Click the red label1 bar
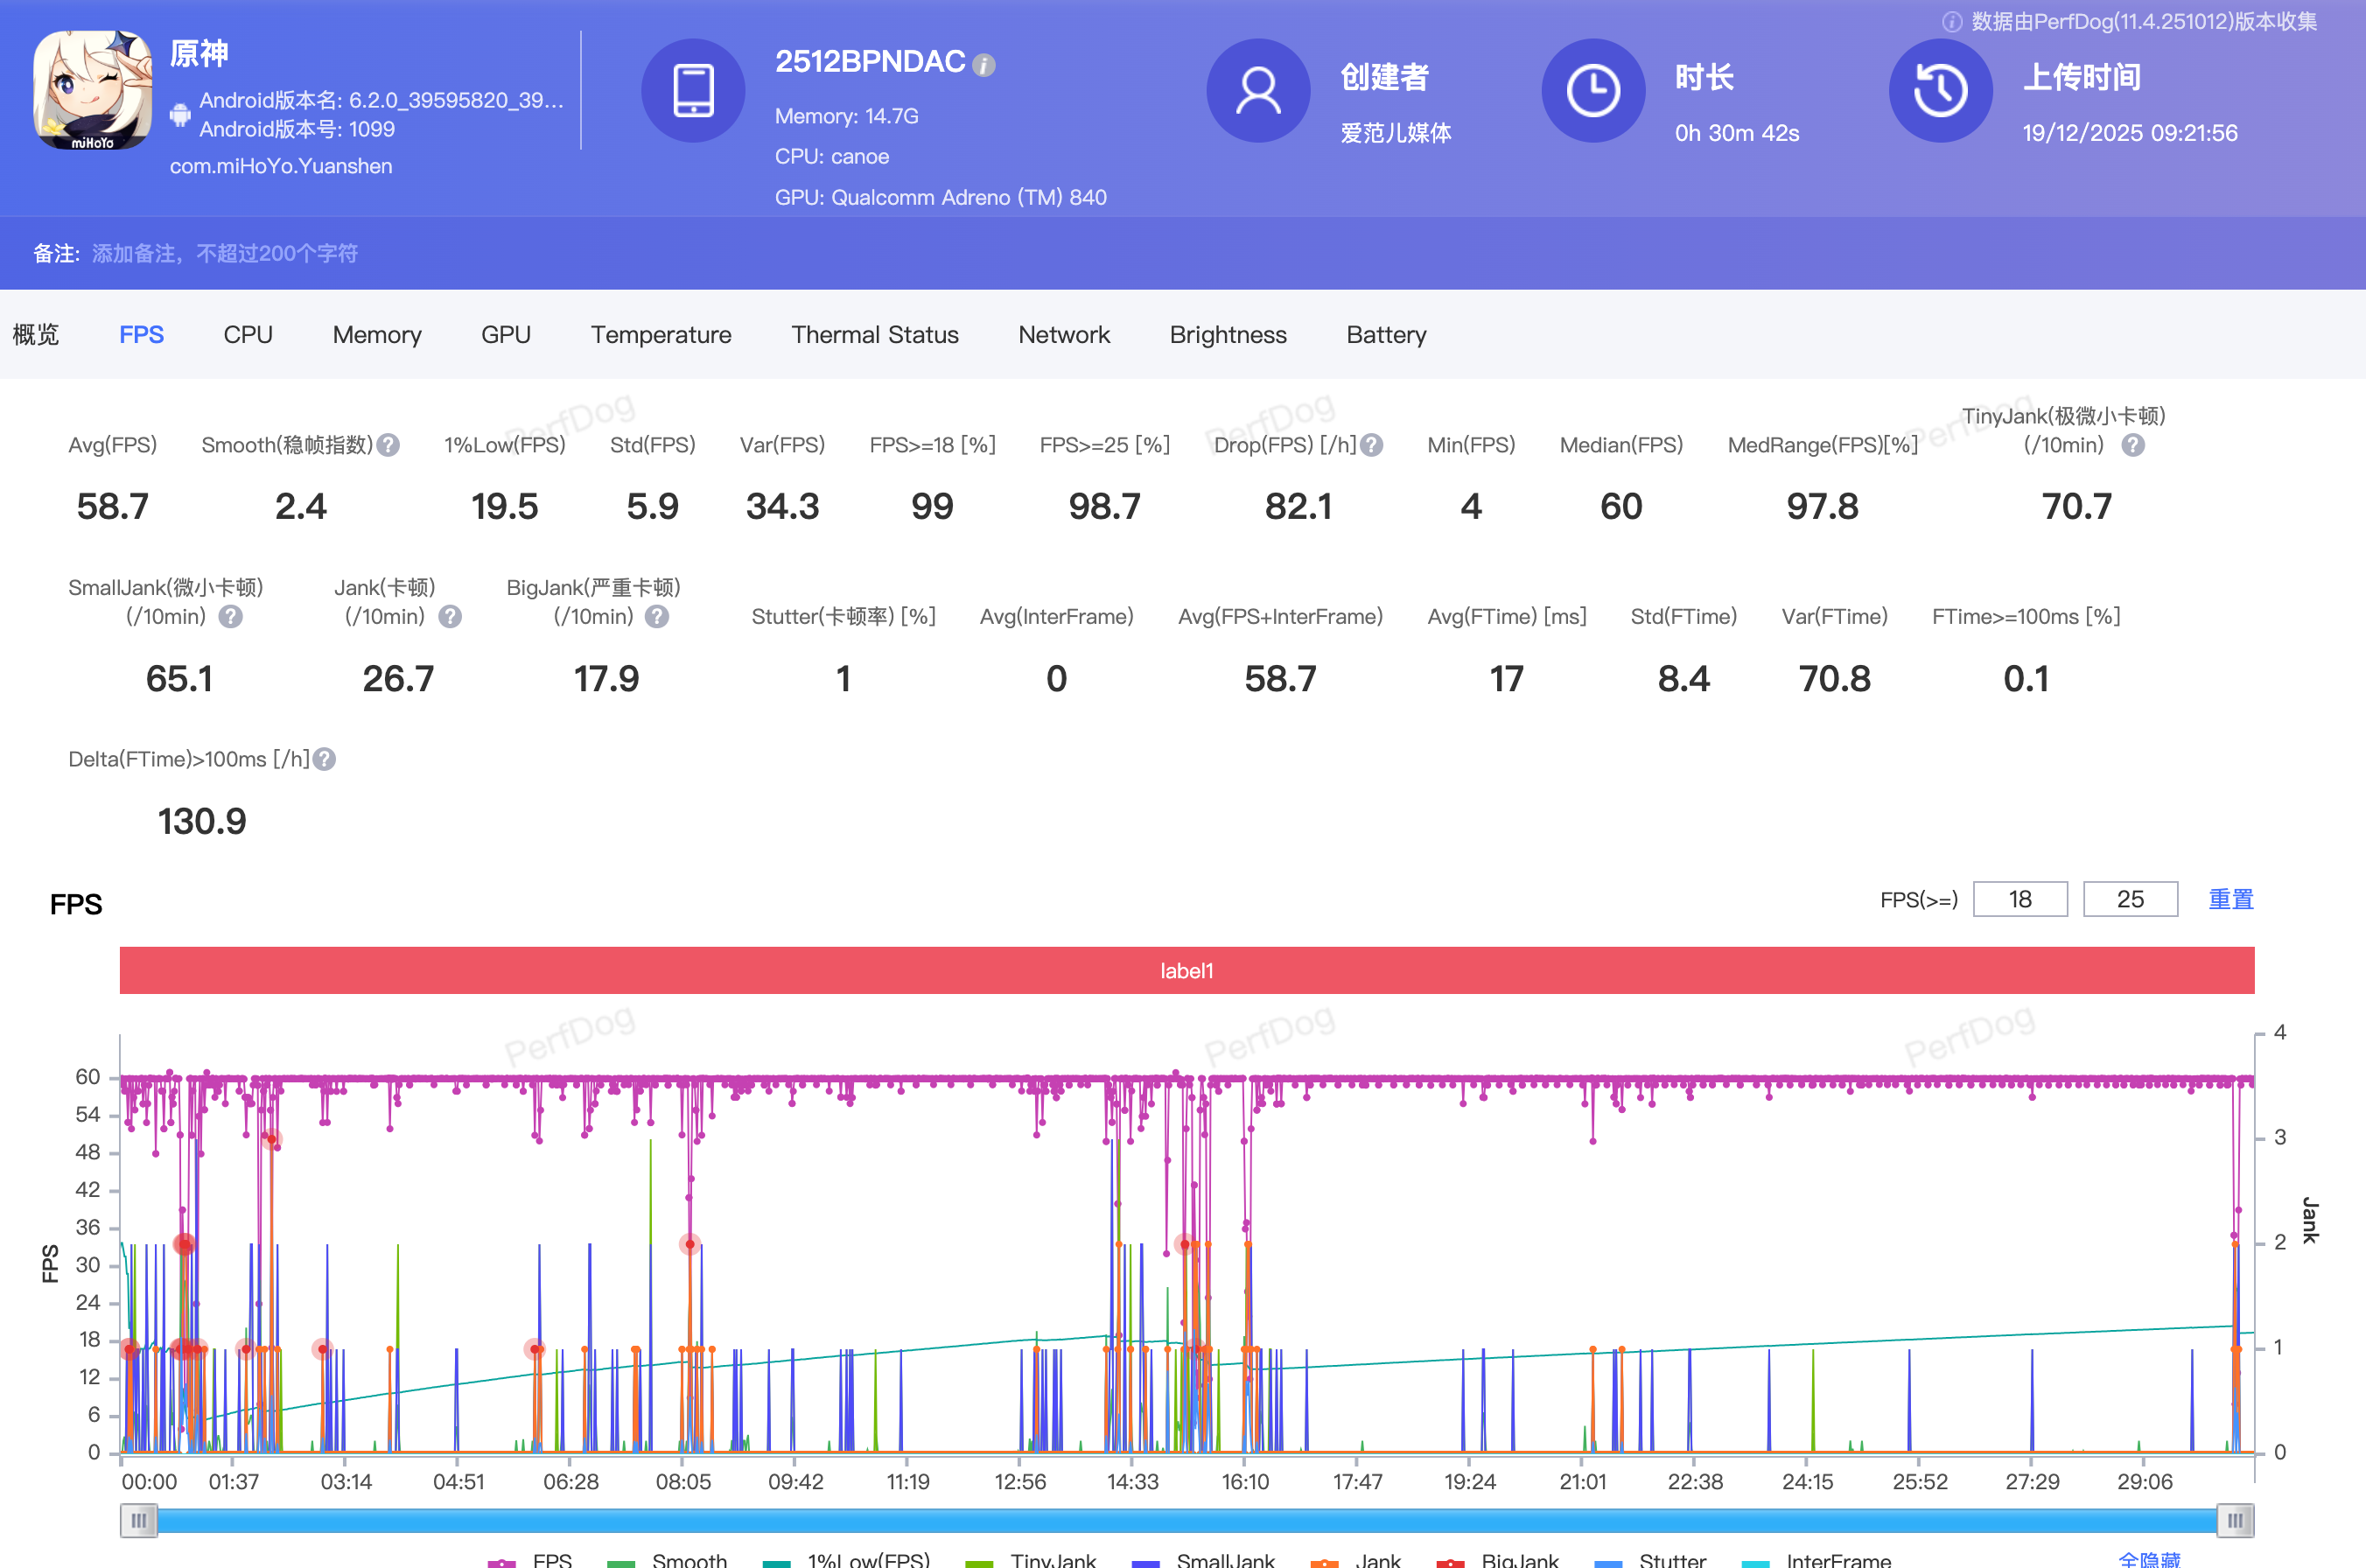The width and height of the screenshot is (2366, 1568). [x=1186, y=970]
